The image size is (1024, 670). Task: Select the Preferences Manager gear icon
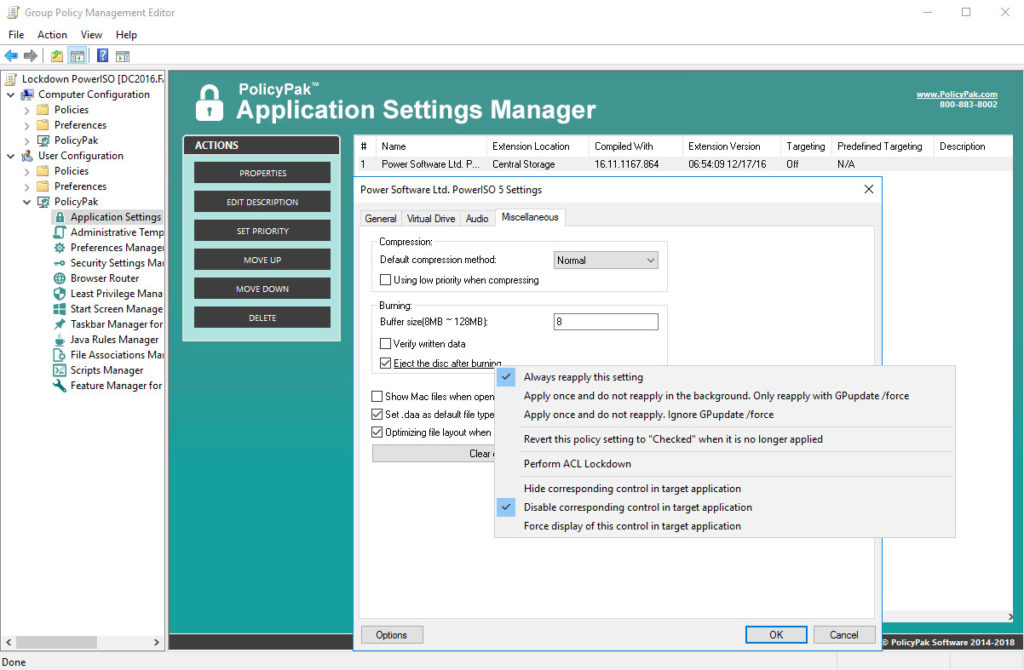pos(59,247)
